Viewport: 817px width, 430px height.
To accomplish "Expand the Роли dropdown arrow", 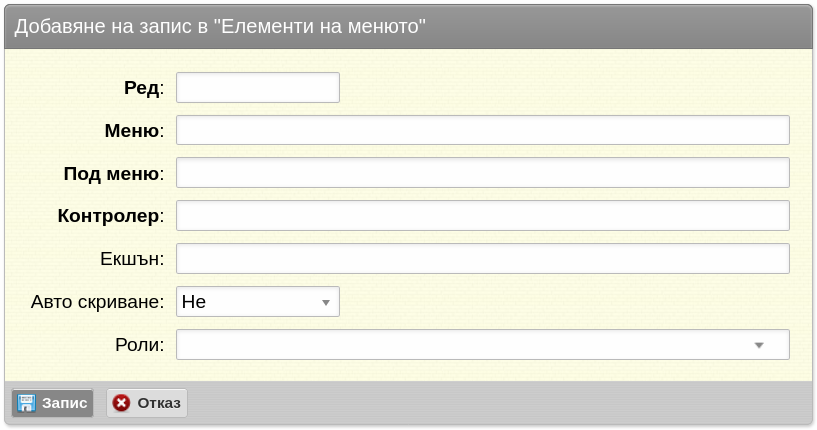I will [x=759, y=345].
